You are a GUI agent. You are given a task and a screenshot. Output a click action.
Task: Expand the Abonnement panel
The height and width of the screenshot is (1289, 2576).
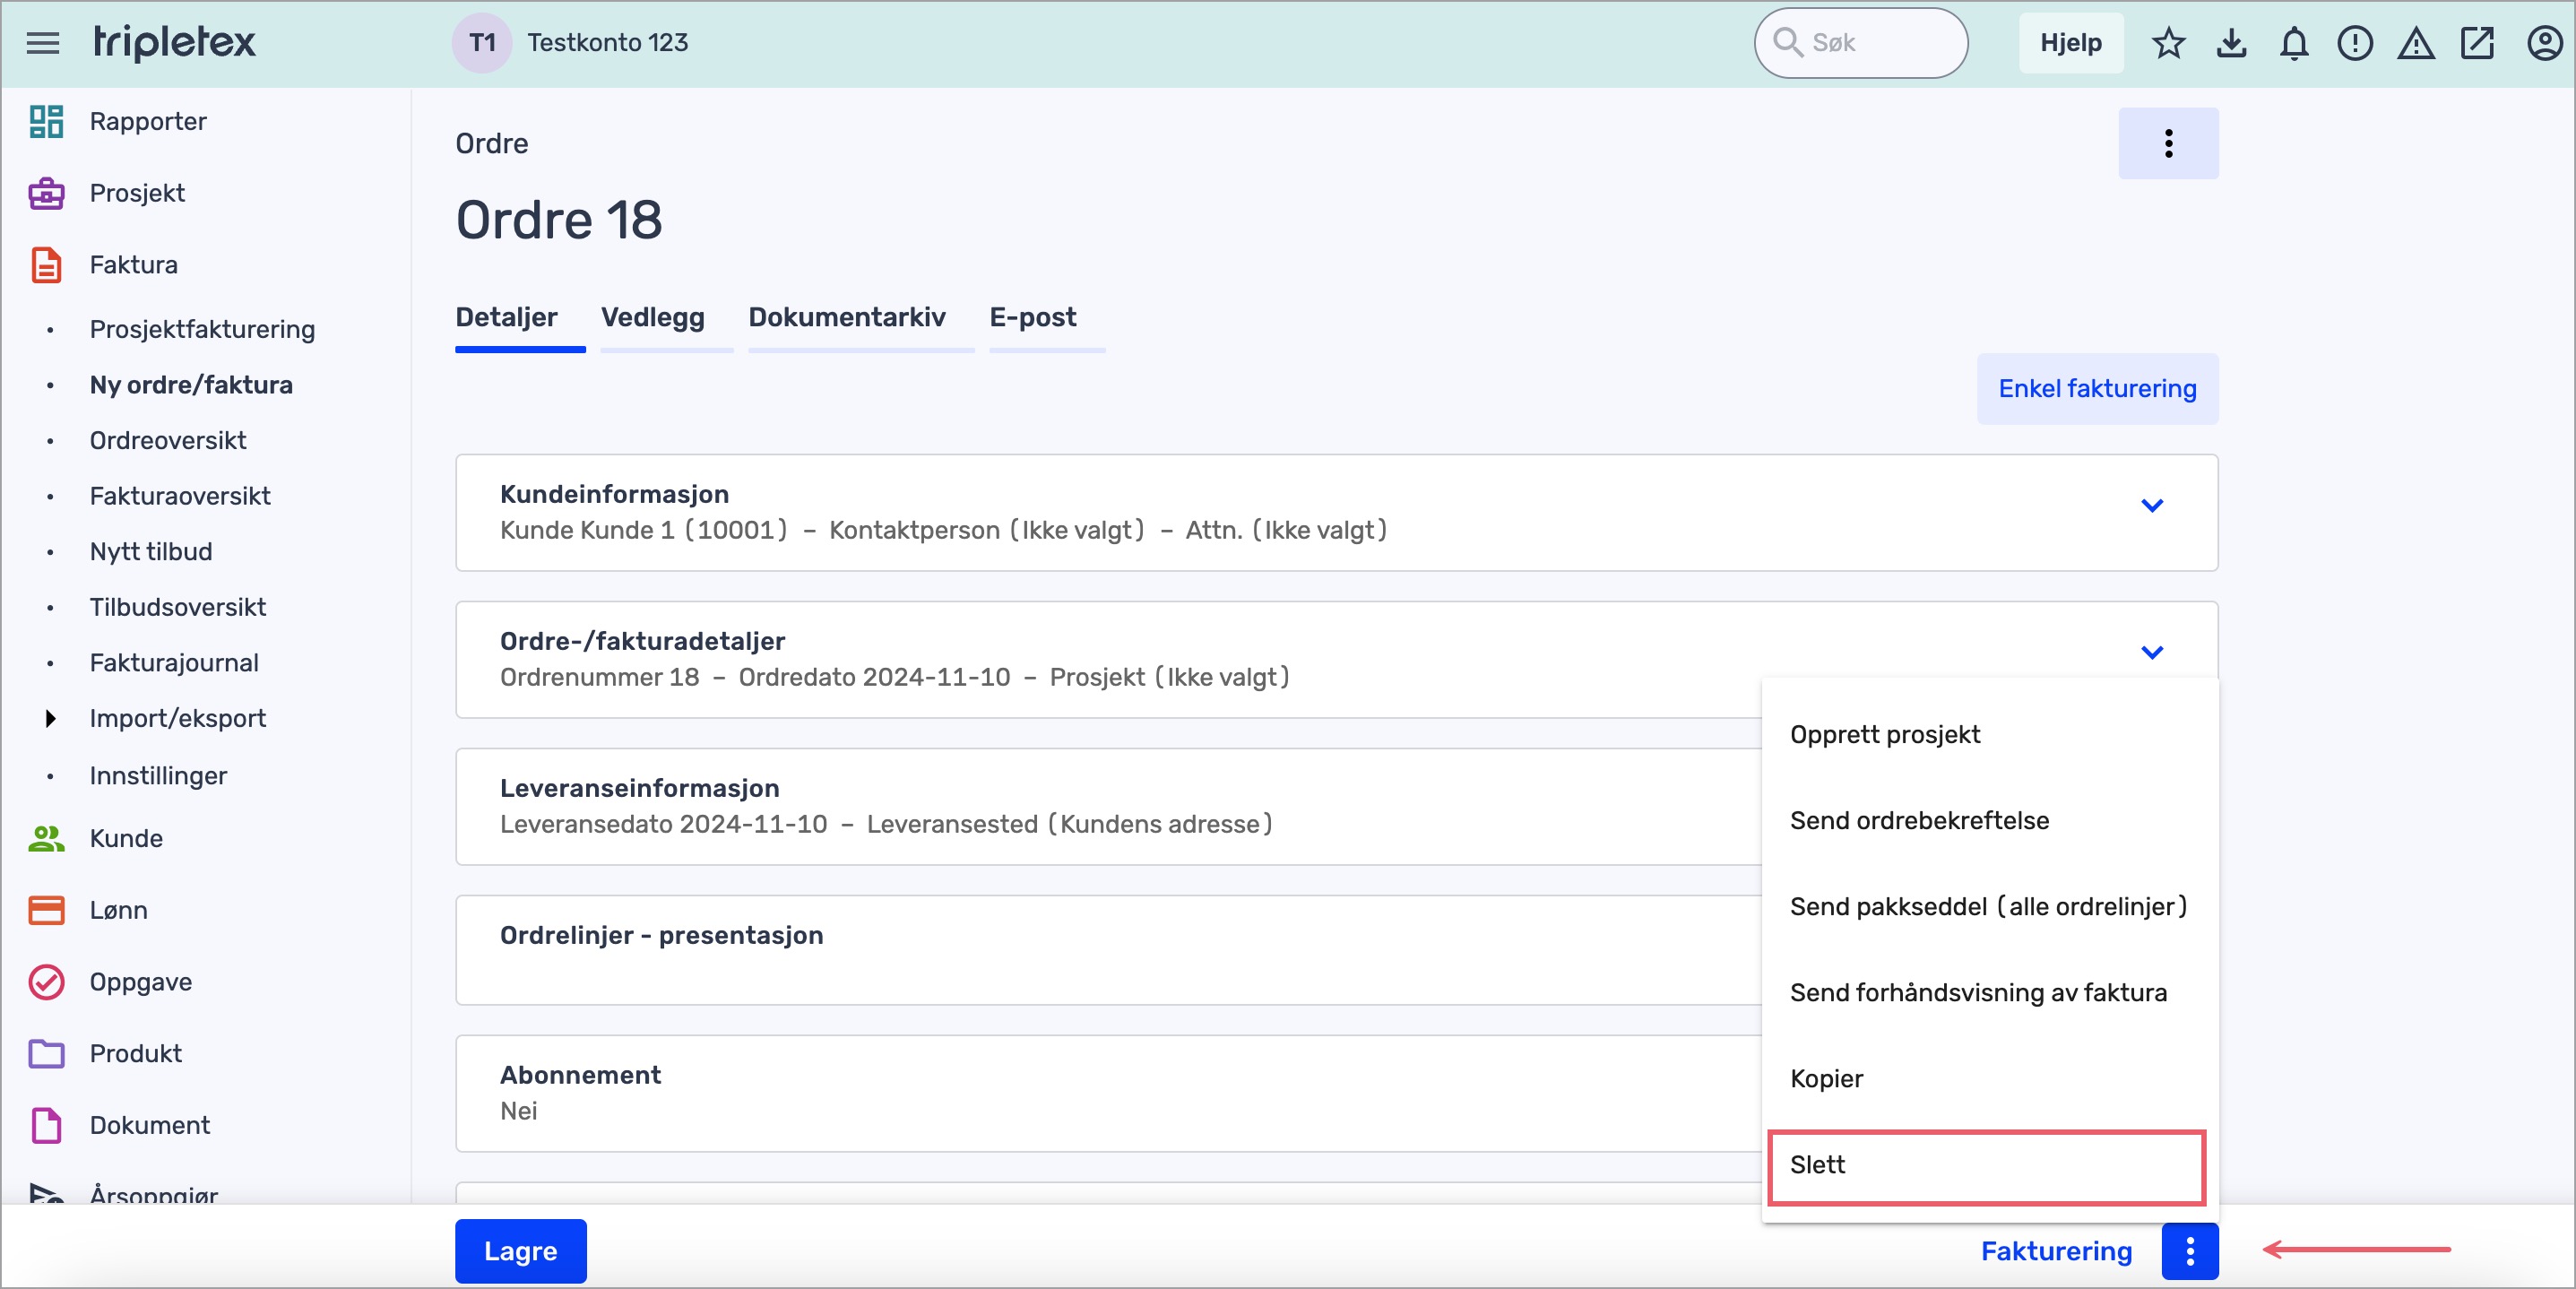click(1108, 1093)
